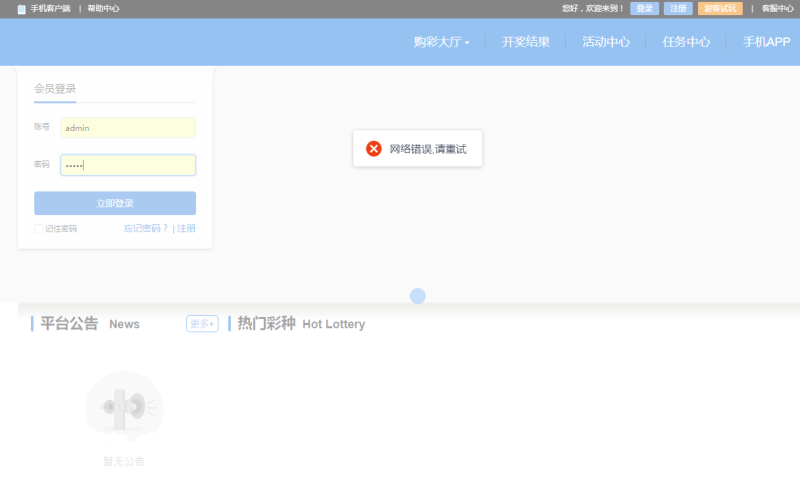This screenshot has height=494, width=800.
Task: Click the top bar 注册 button
Action: (x=678, y=8)
